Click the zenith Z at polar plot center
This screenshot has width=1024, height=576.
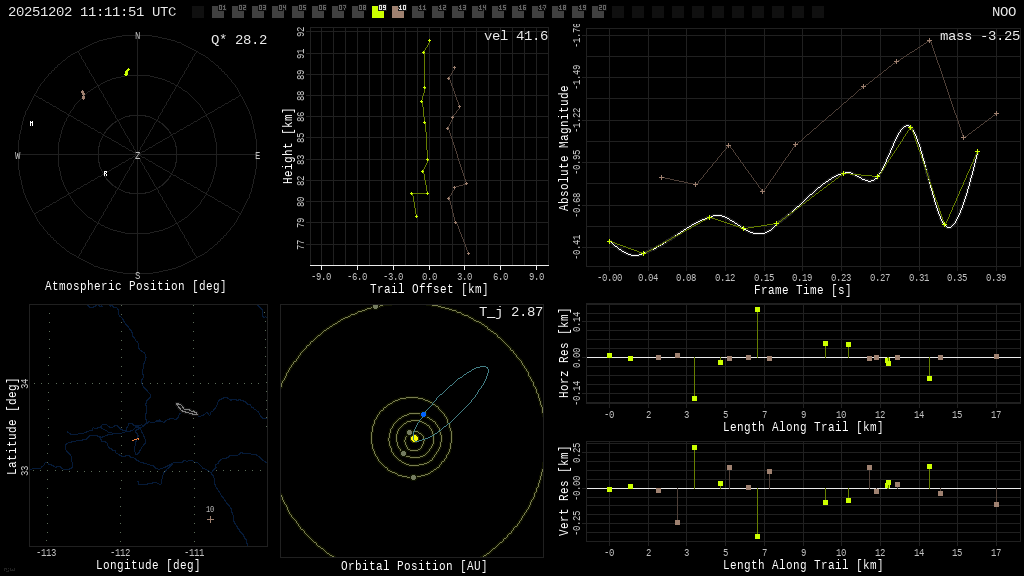pyautogui.click(x=138, y=156)
